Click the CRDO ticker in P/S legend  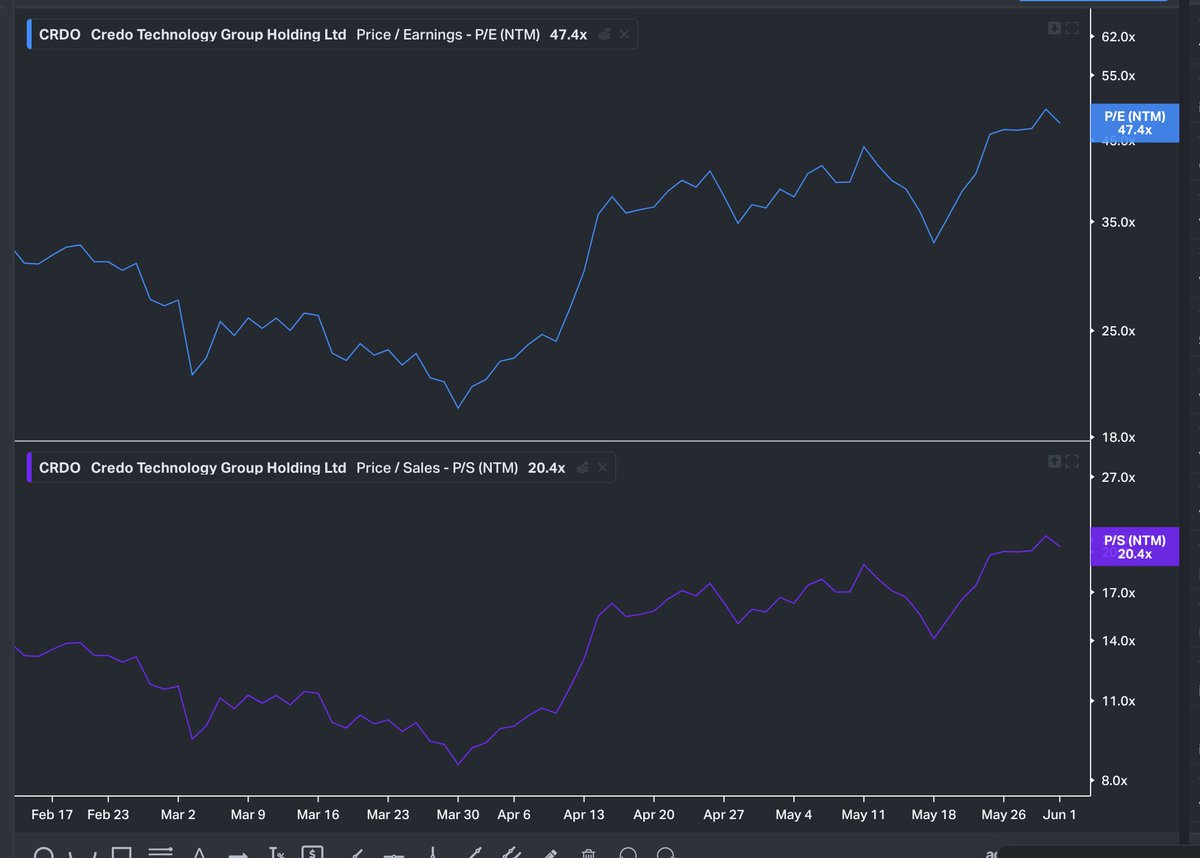pyautogui.click(x=60, y=467)
